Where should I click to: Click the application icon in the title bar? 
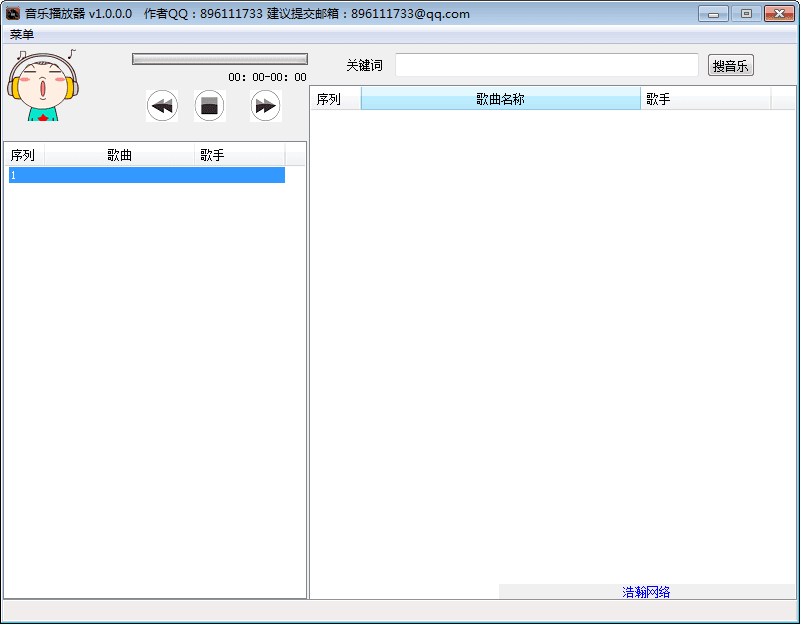[x=12, y=13]
